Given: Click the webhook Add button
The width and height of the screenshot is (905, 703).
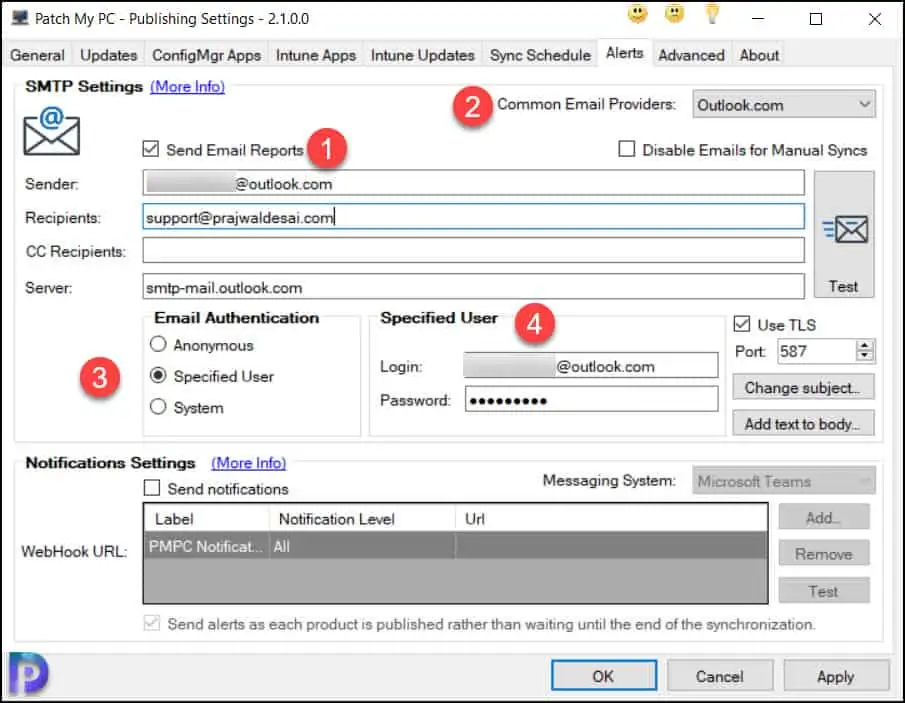Looking at the screenshot, I should coord(824,517).
